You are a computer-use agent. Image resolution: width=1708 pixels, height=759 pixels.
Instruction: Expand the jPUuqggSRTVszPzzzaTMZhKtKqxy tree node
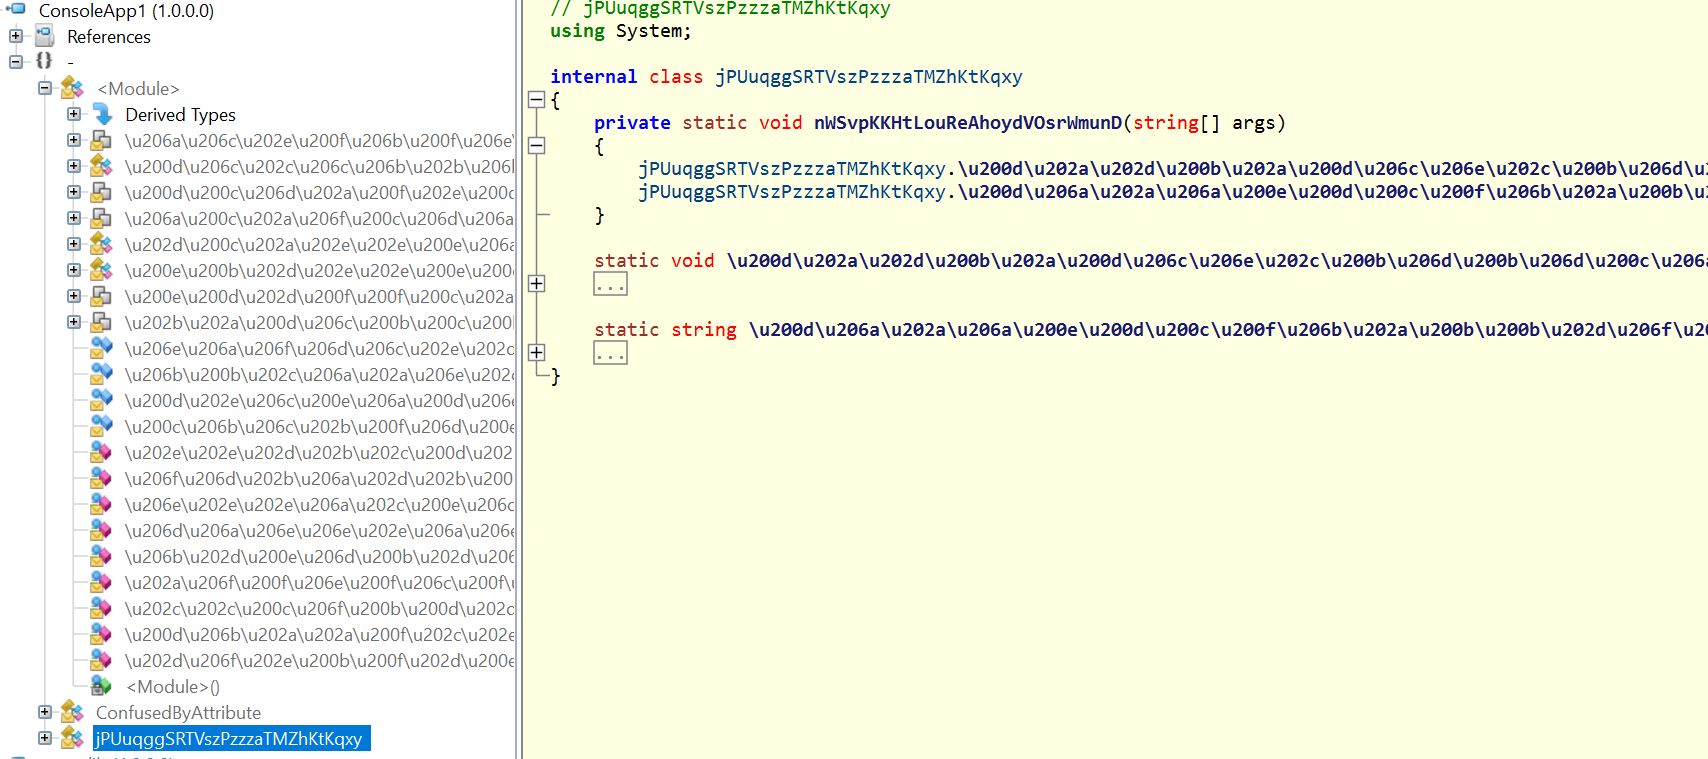pyautogui.click(x=45, y=738)
